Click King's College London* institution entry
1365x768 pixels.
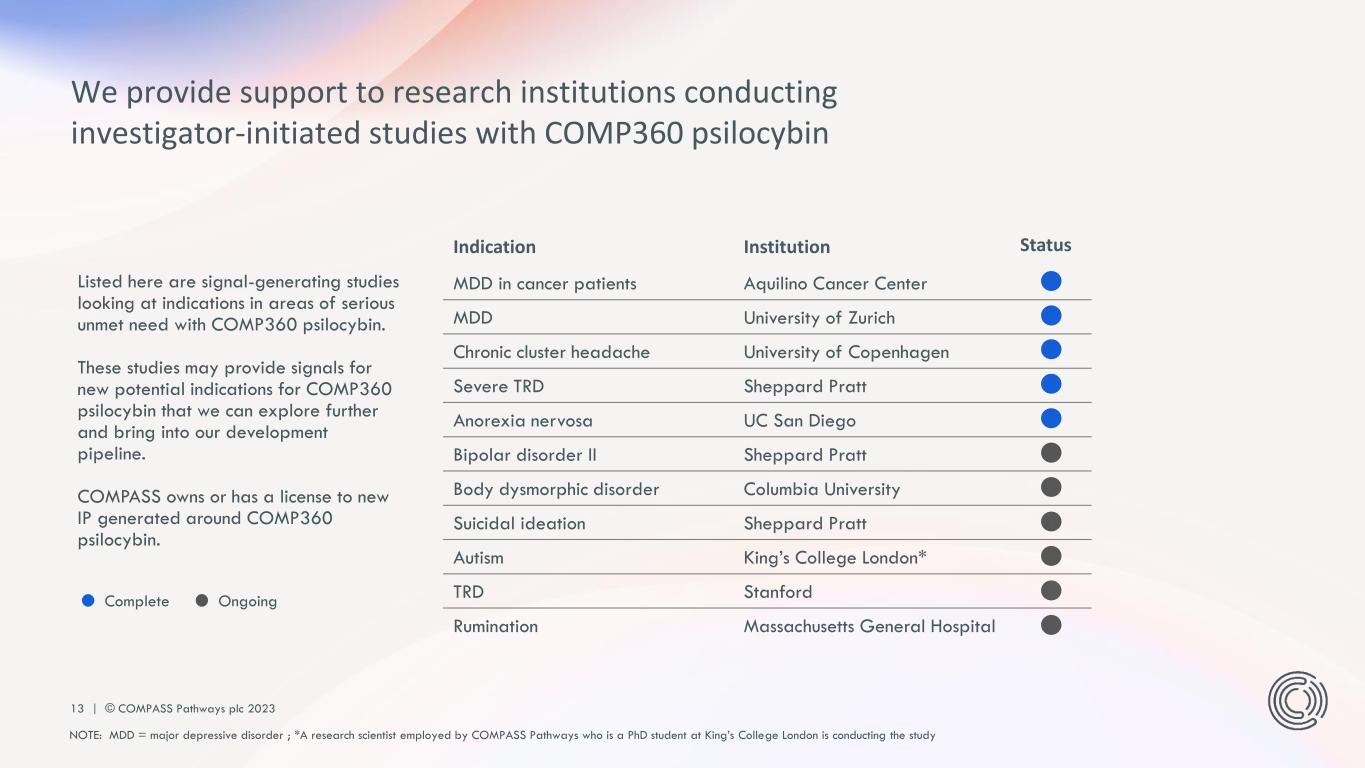click(x=835, y=558)
